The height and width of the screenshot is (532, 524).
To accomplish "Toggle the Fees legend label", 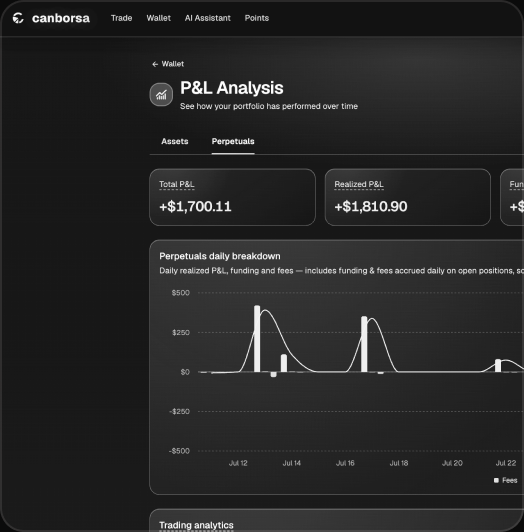I will pos(509,480).
